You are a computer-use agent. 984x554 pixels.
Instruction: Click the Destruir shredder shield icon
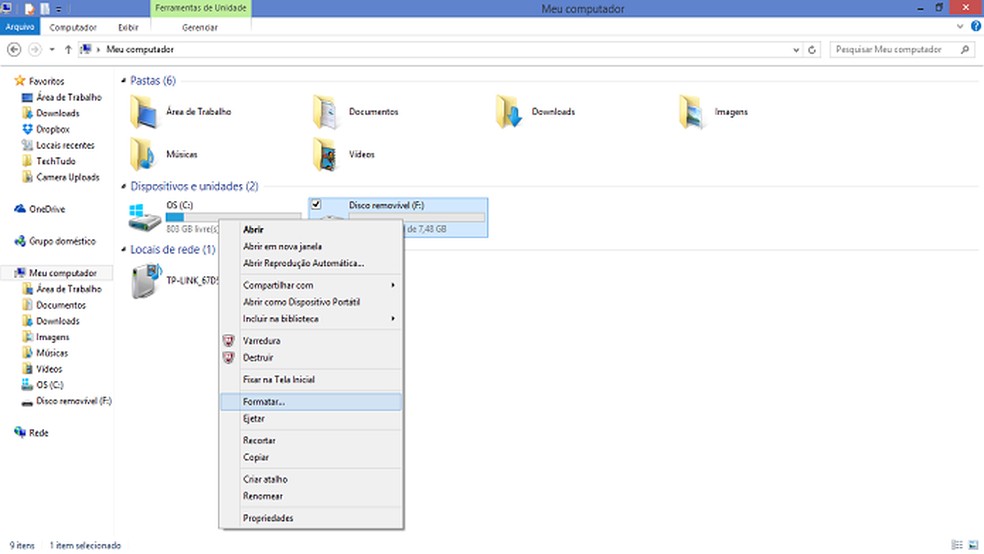(x=228, y=358)
